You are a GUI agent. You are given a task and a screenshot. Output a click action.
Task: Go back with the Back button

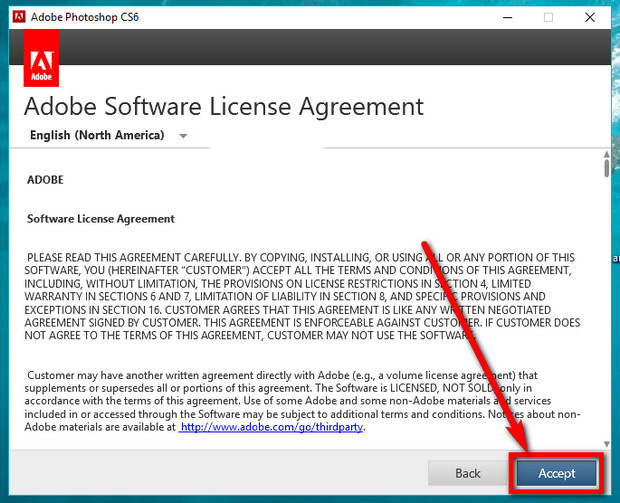tap(468, 473)
